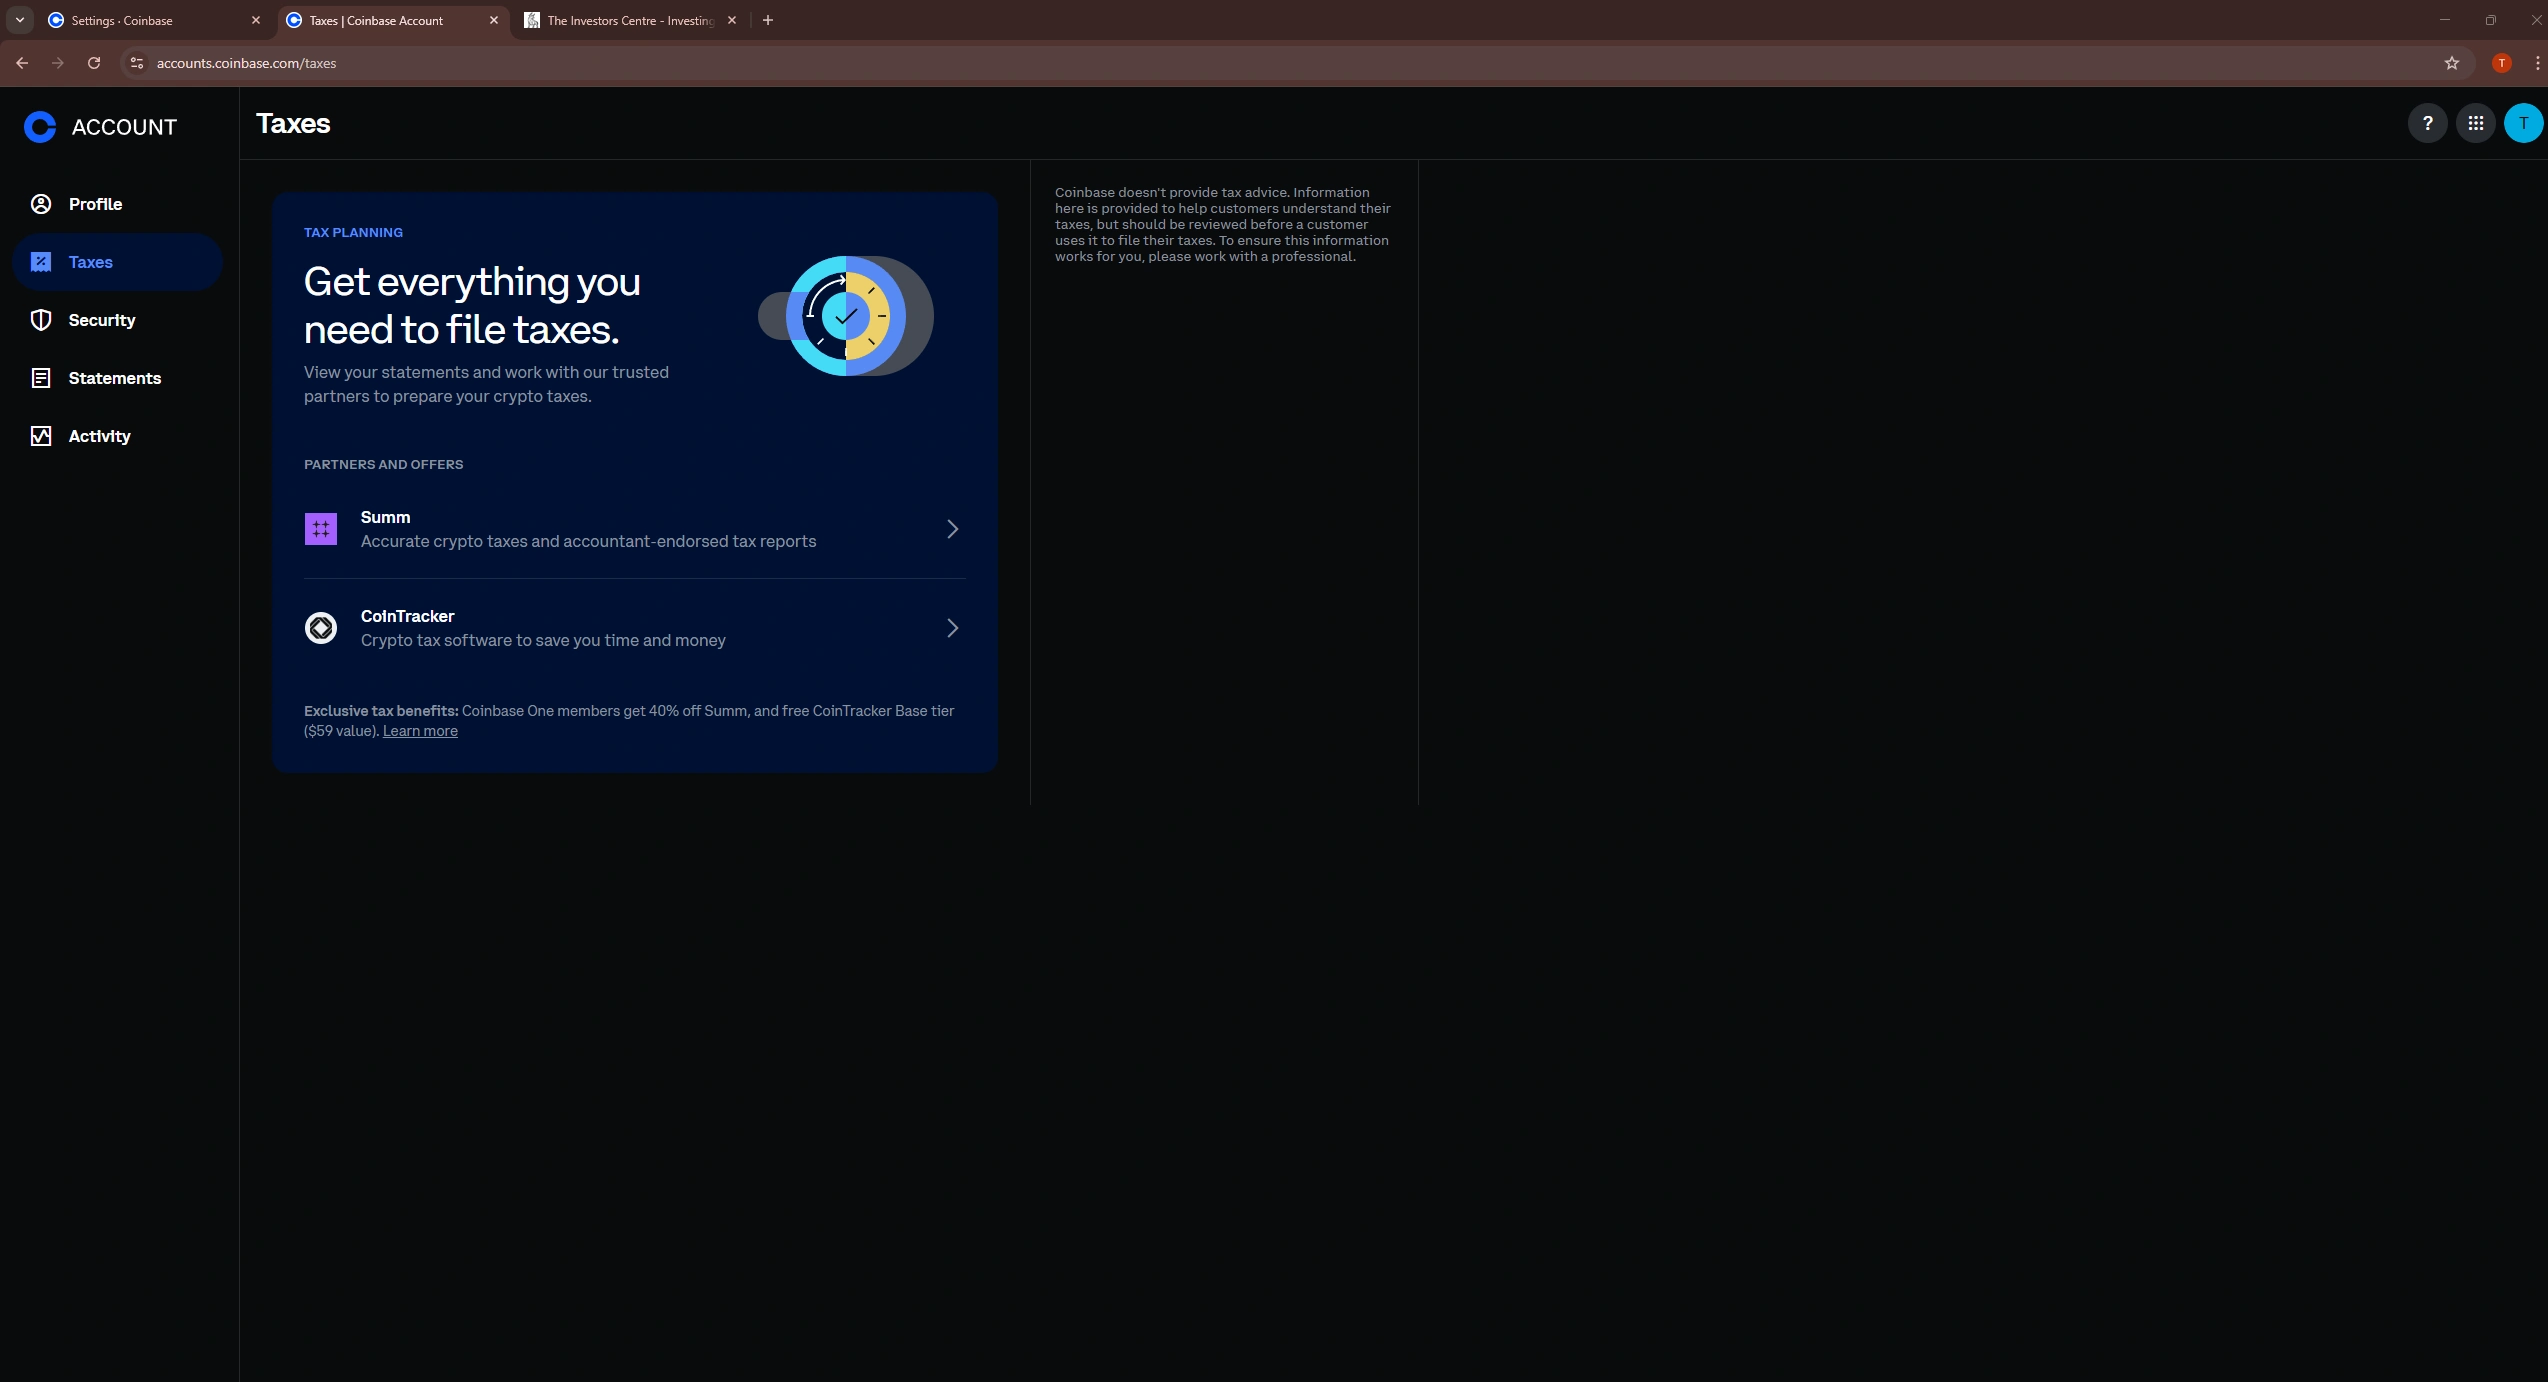The height and width of the screenshot is (1382, 2548).
Task: Click the Taxes page title
Action: click(293, 123)
